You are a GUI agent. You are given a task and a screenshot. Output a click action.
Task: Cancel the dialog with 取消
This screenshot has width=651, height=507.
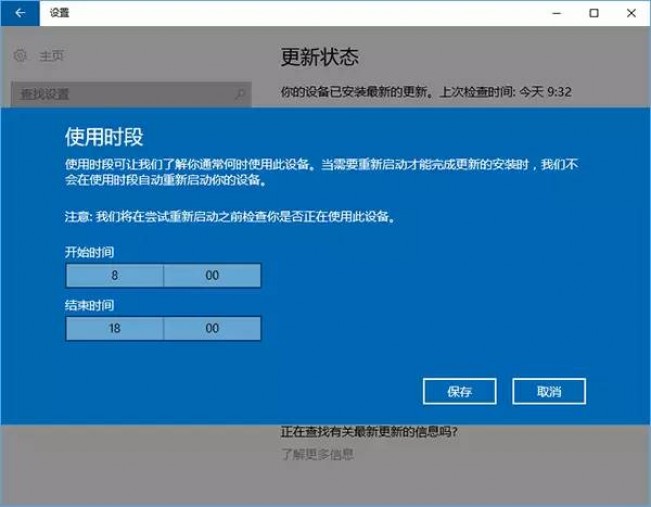coord(549,391)
